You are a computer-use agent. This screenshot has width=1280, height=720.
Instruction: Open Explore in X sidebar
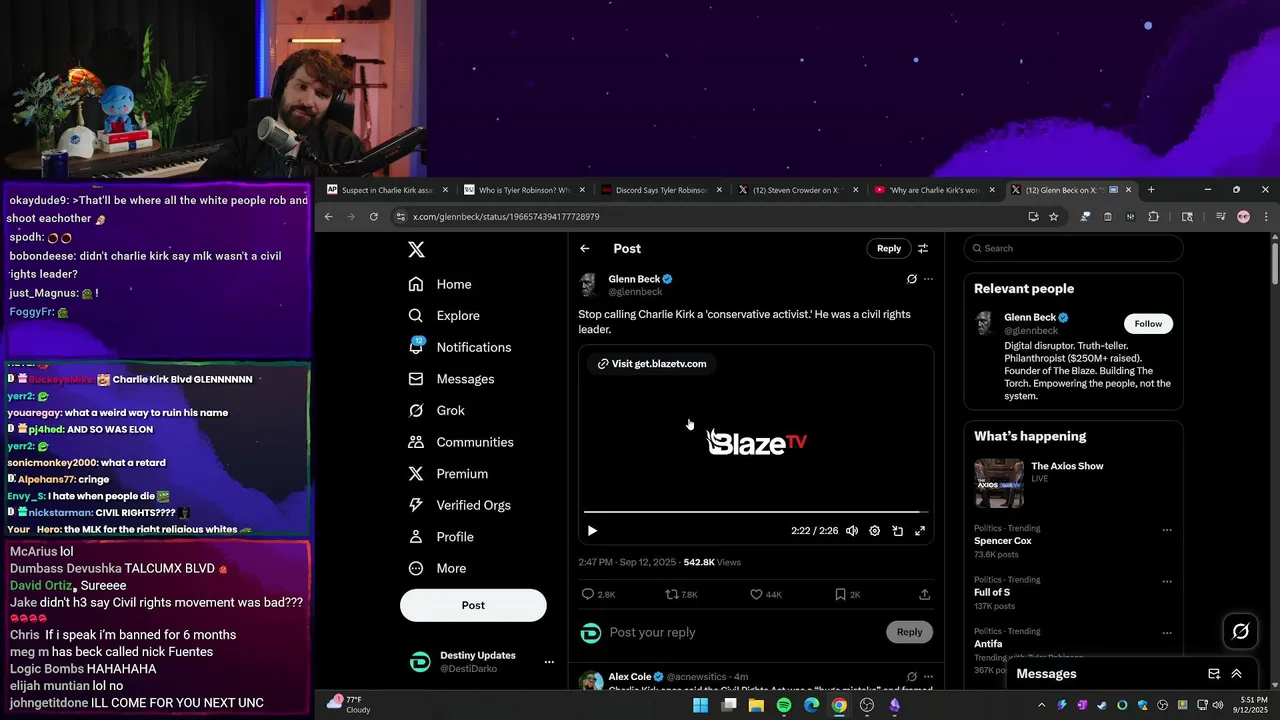pos(444,316)
